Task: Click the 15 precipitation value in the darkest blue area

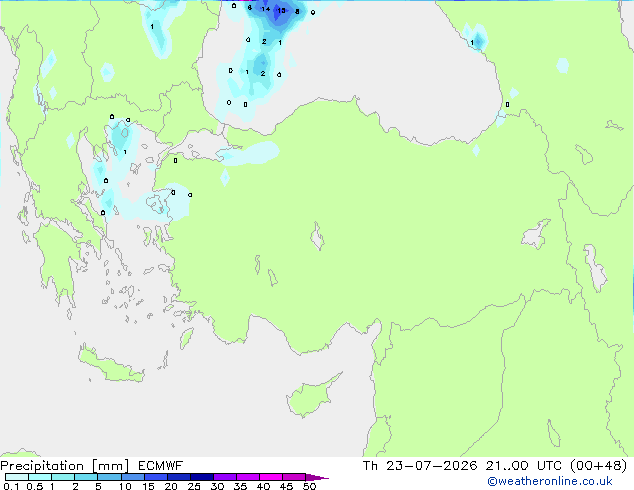Action: click(281, 11)
